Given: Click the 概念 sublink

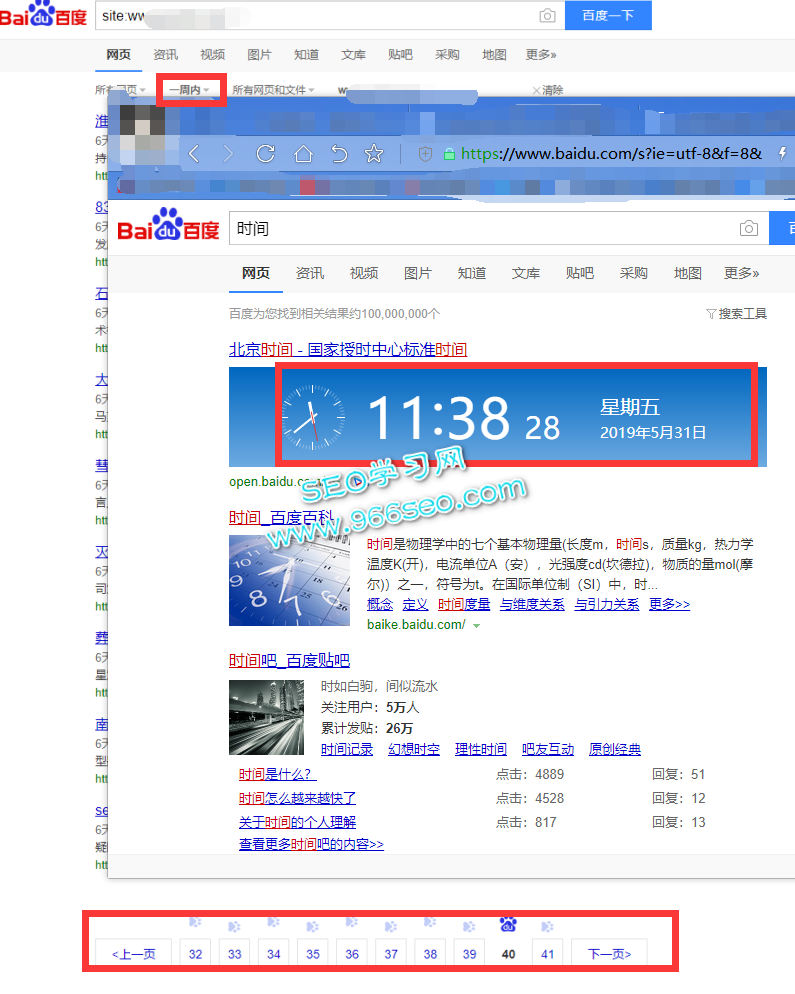Looking at the screenshot, I should coord(380,605).
